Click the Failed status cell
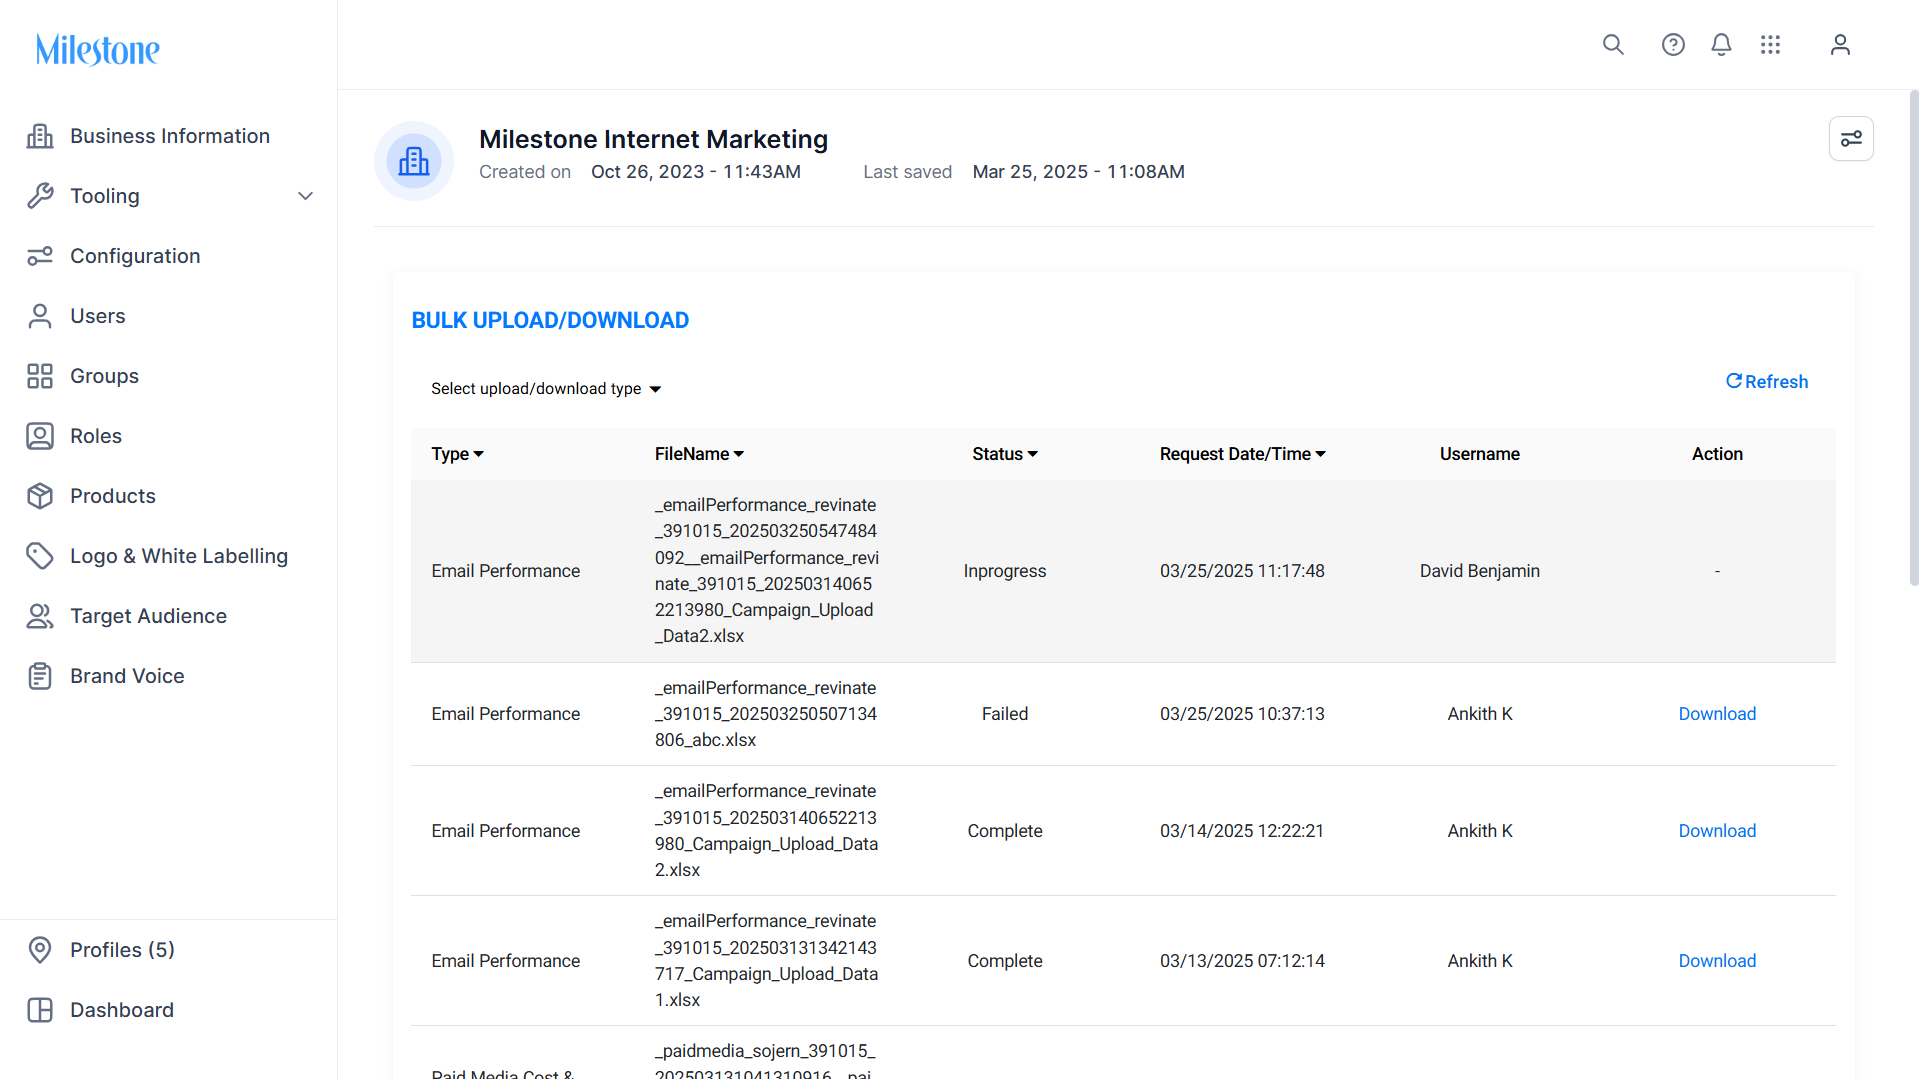This screenshot has width=1919, height=1079. point(1004,714)
